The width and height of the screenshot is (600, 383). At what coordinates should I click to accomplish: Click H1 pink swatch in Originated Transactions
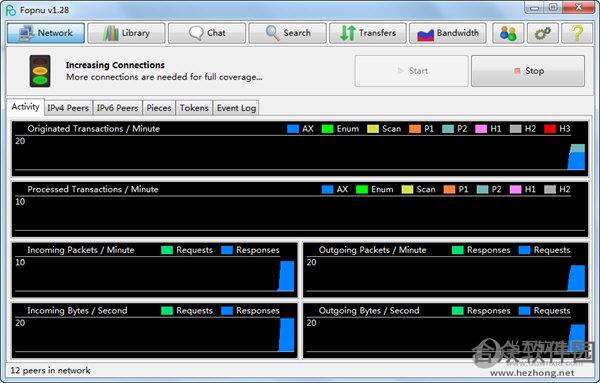[x=481, y=129]
